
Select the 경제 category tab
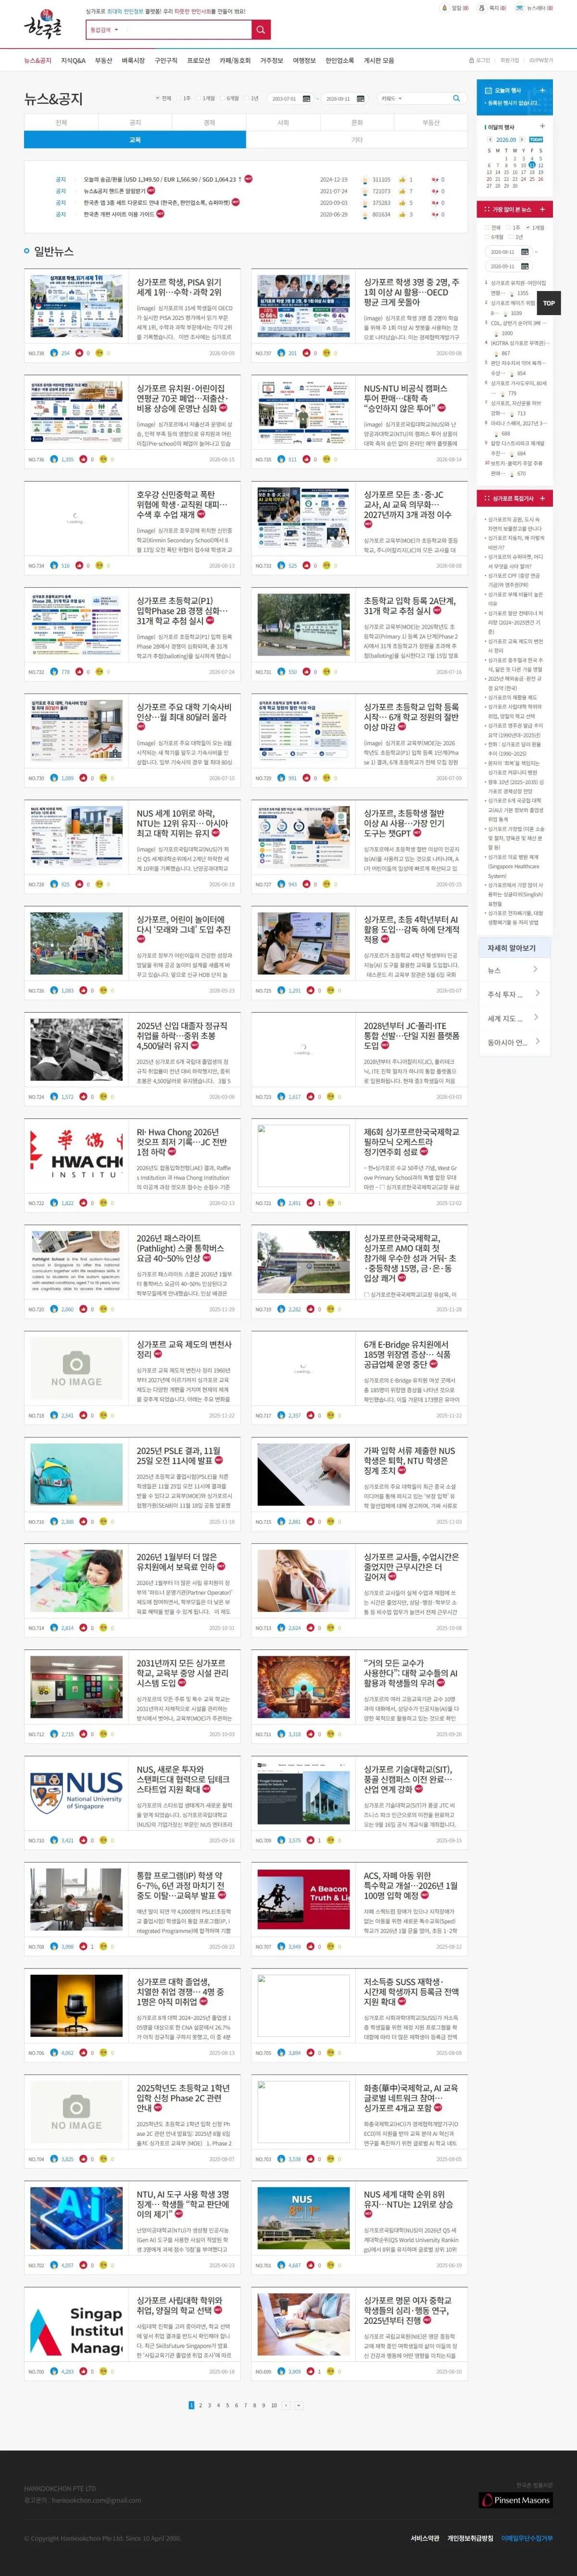click(209, 122)
